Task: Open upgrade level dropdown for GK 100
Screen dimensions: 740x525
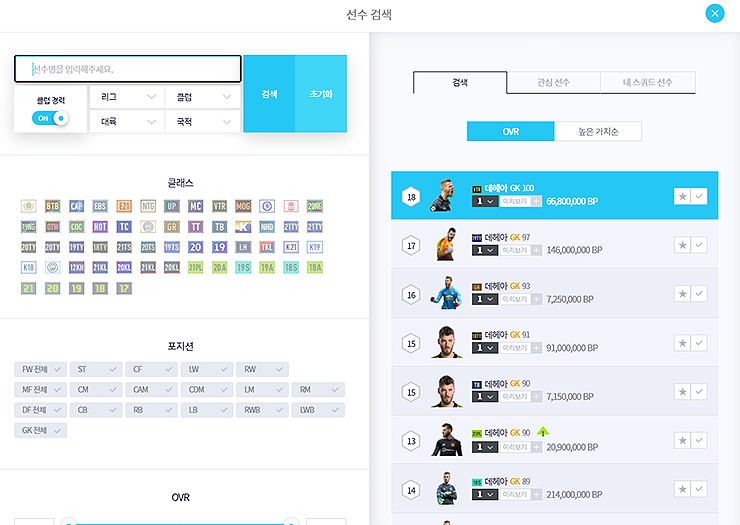Action: click(x=485, y=201)
